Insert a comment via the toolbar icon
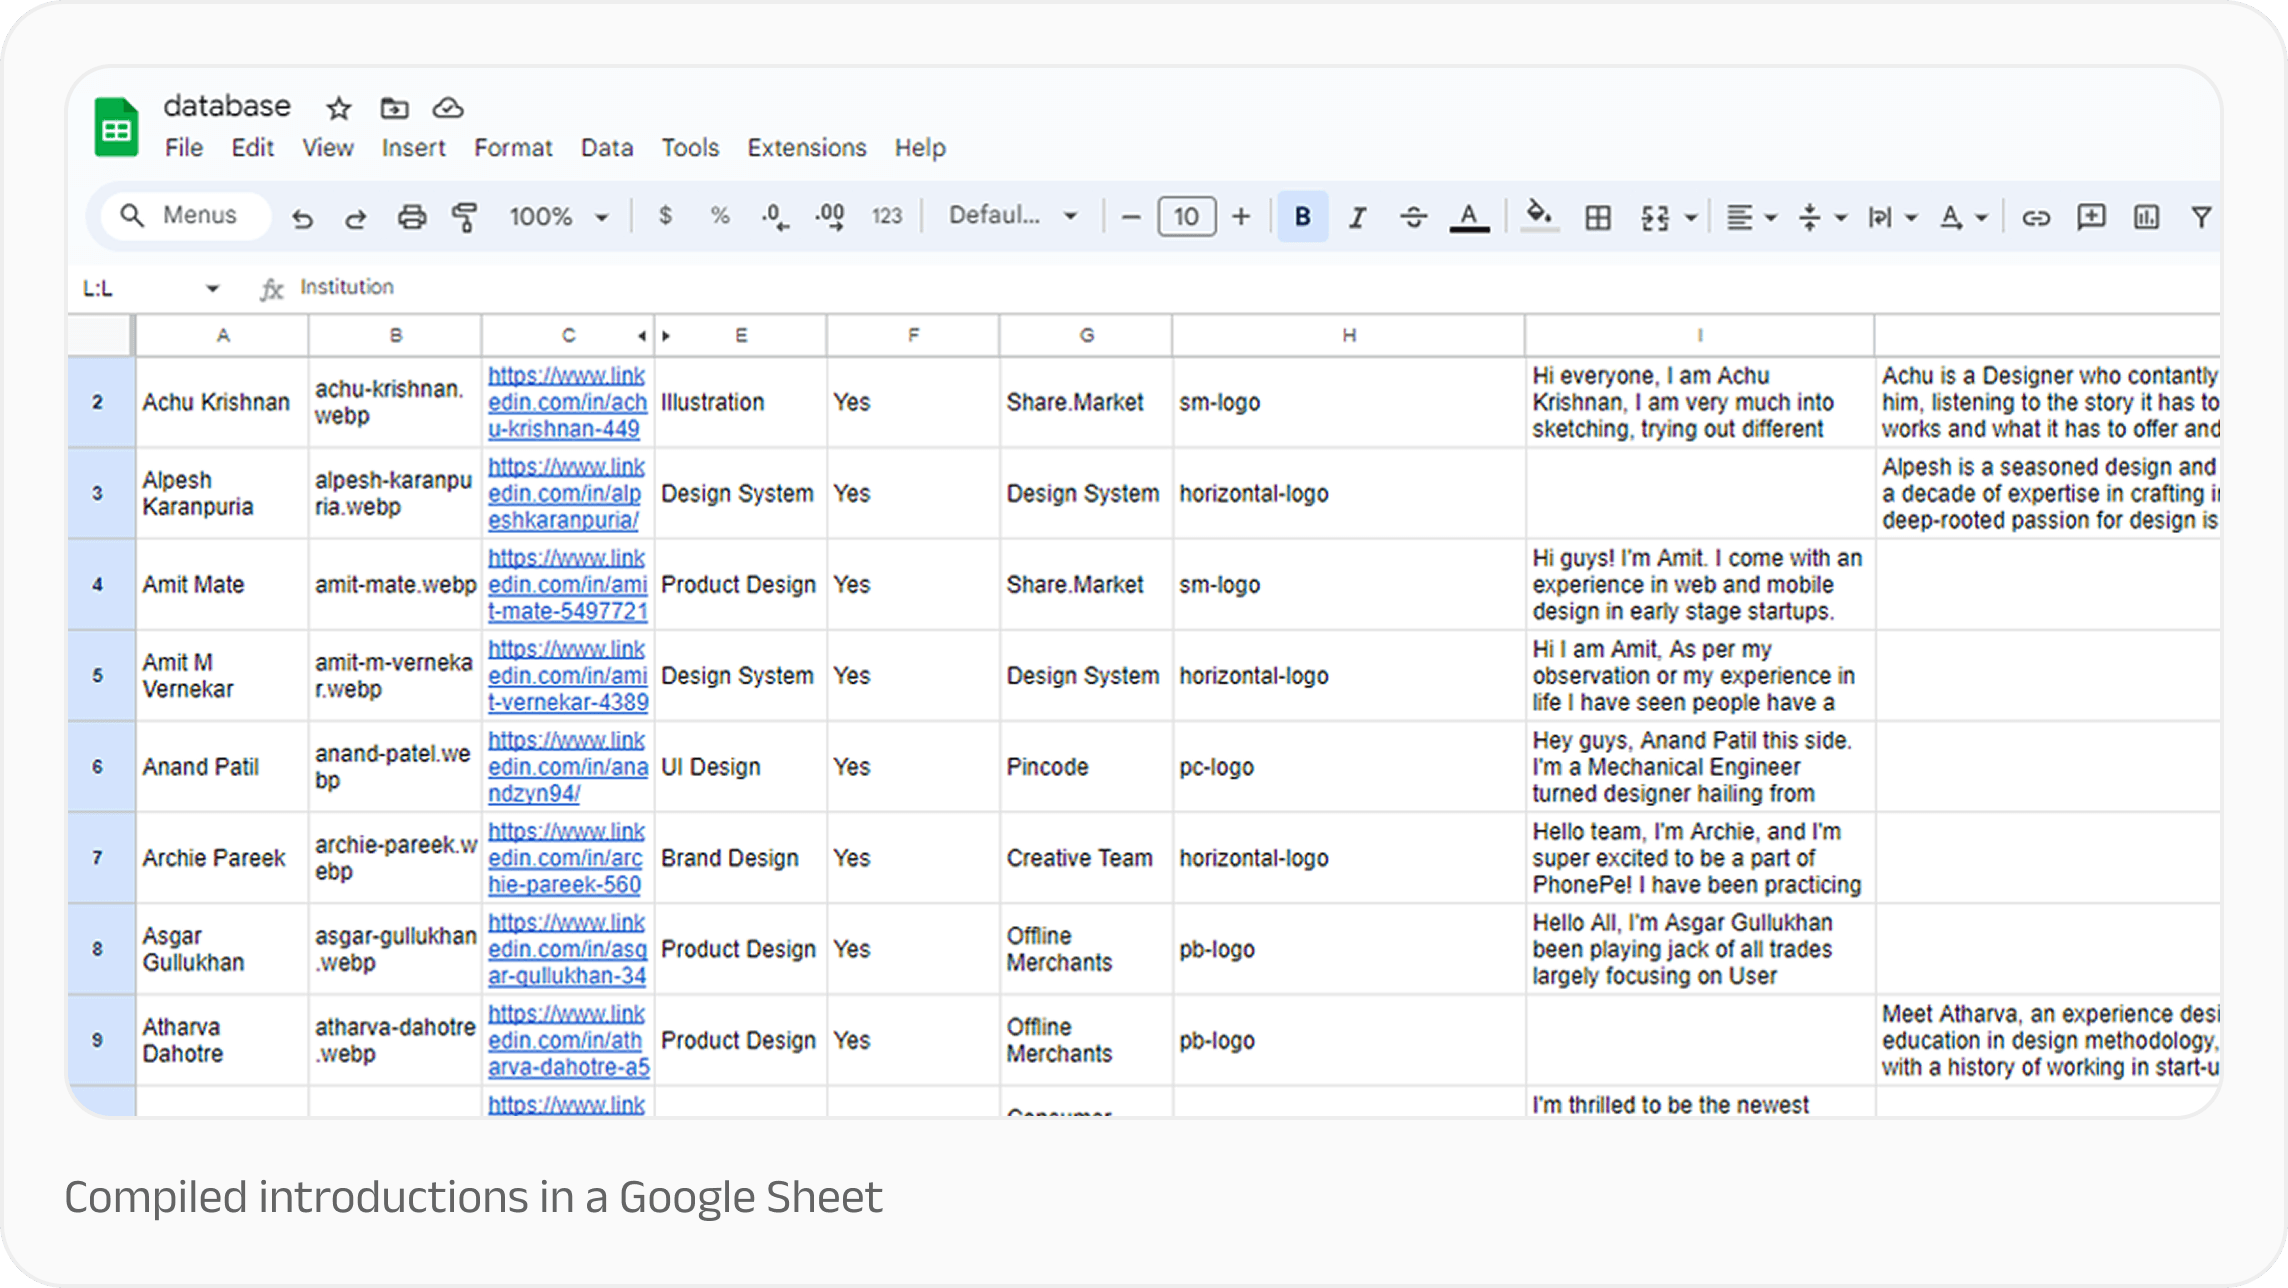This screenshot has width=2288, height=1288. click(2090, 215)
